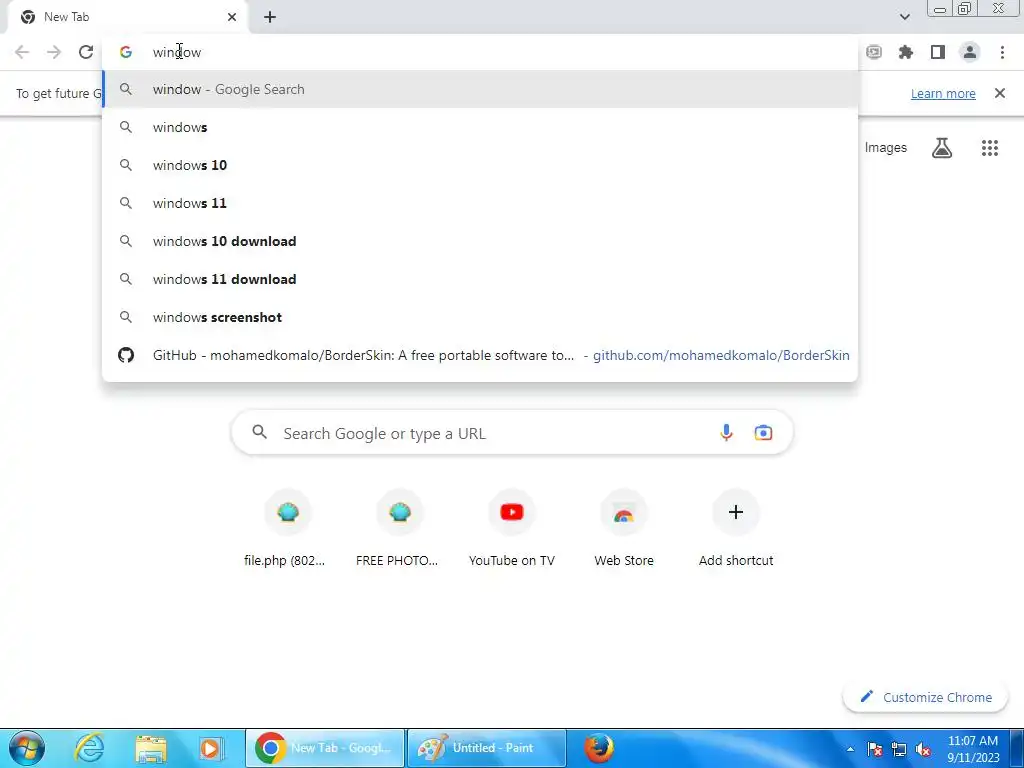Choose 'window - Google Search' suggestion
Viewport: 1024px width, 768px height.
pyautogui.click(x=480, y=89)
